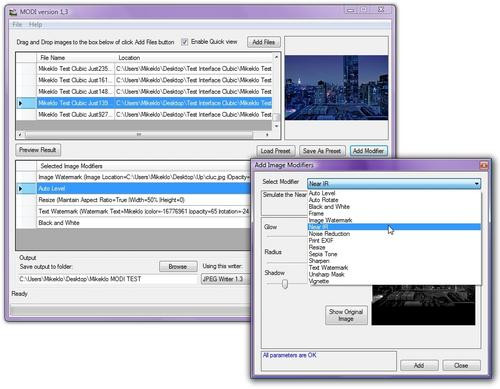Maximize the MODI main window
The height and width of the screenshot is (389, 500).
[x=364, y=10]
